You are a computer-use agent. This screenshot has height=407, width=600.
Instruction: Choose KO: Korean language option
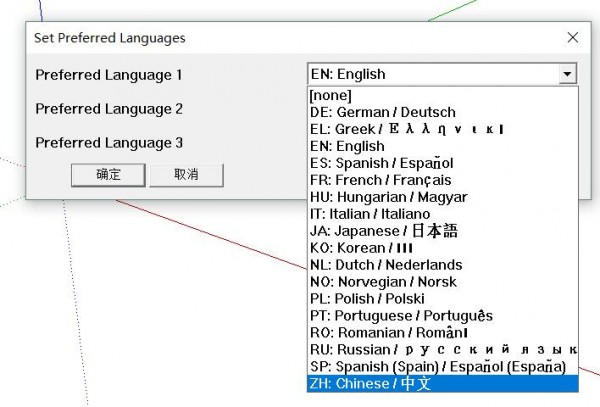coord(361,248)
